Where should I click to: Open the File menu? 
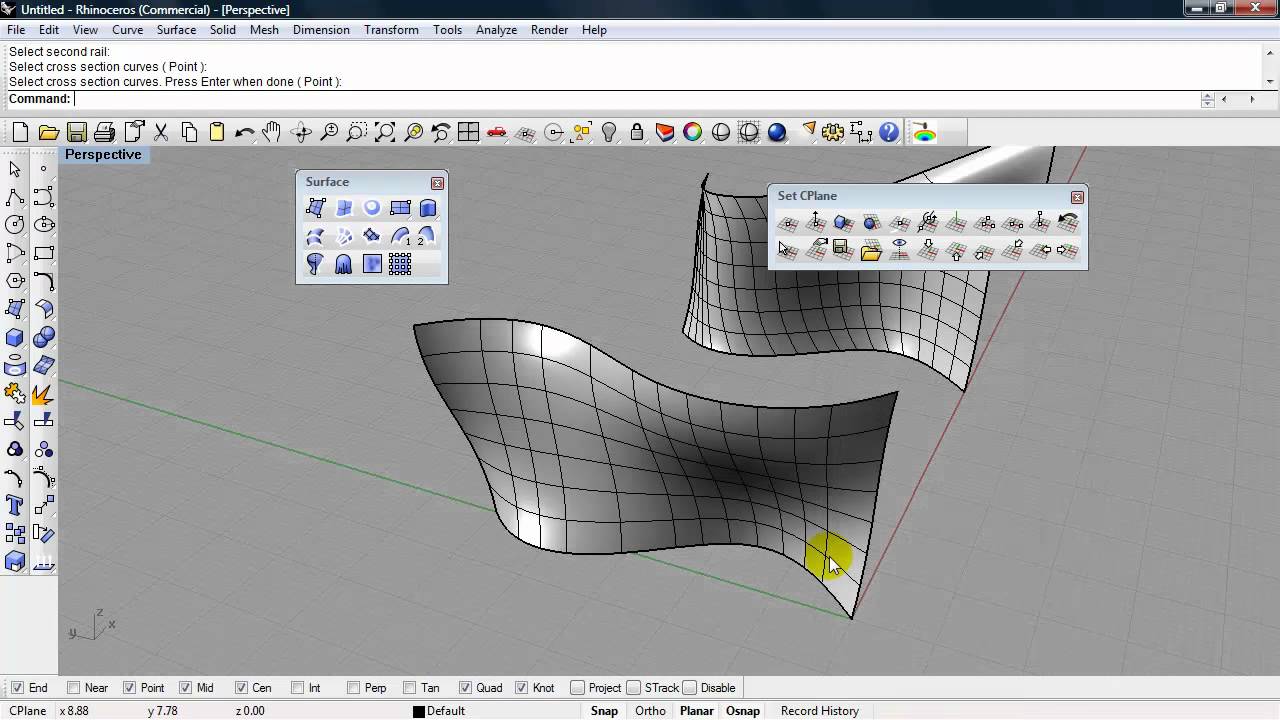(16, 30)
